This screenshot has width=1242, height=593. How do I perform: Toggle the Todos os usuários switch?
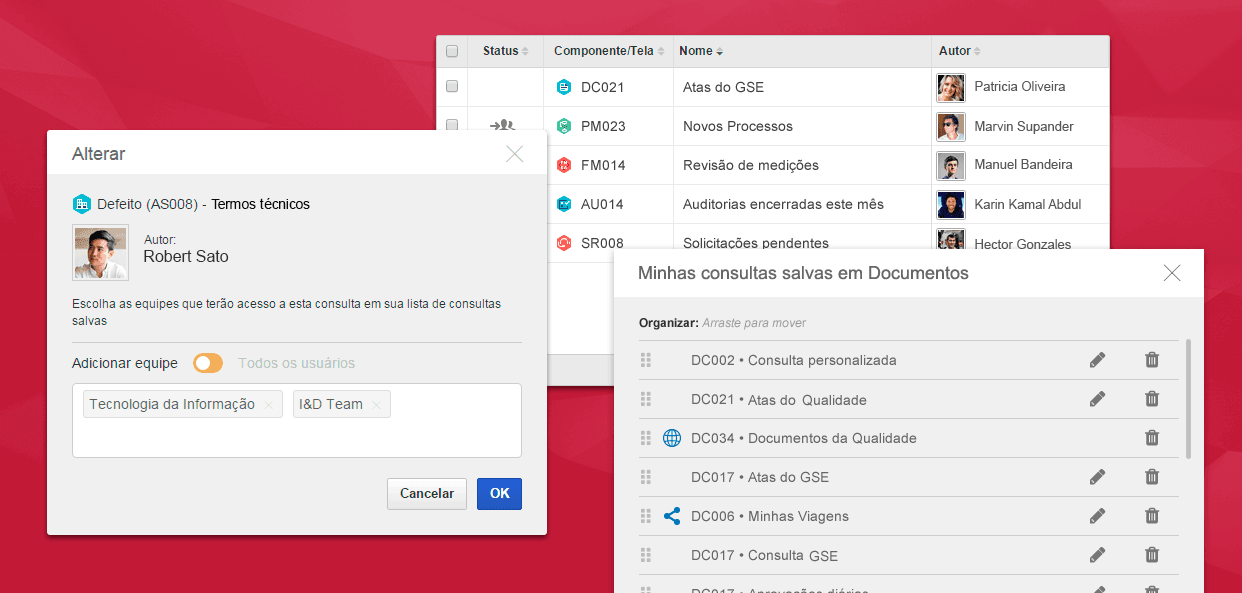tap(208, 363)
